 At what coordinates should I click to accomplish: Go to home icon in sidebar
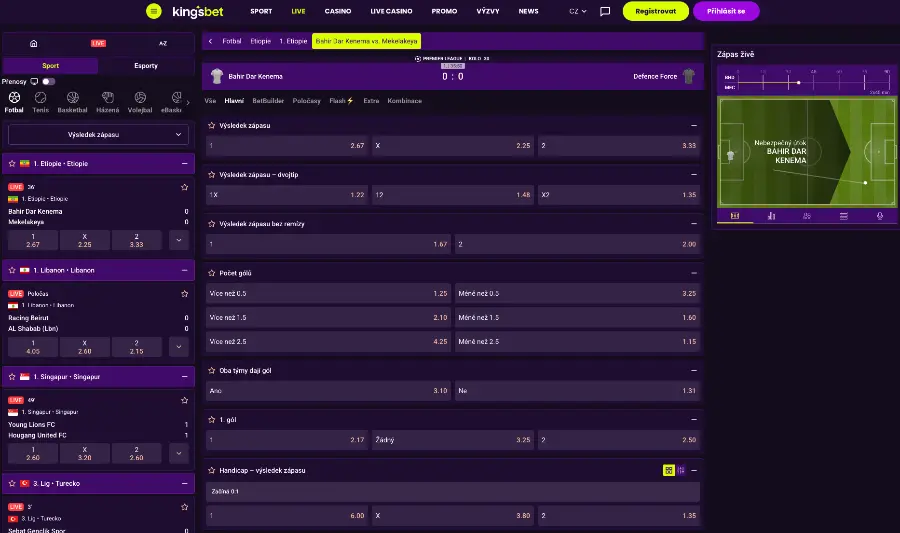(x=33, y=44)
